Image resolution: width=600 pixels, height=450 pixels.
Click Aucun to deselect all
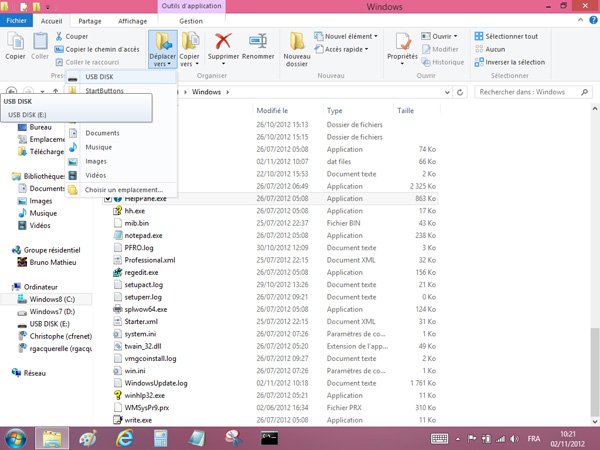[490, 49]
